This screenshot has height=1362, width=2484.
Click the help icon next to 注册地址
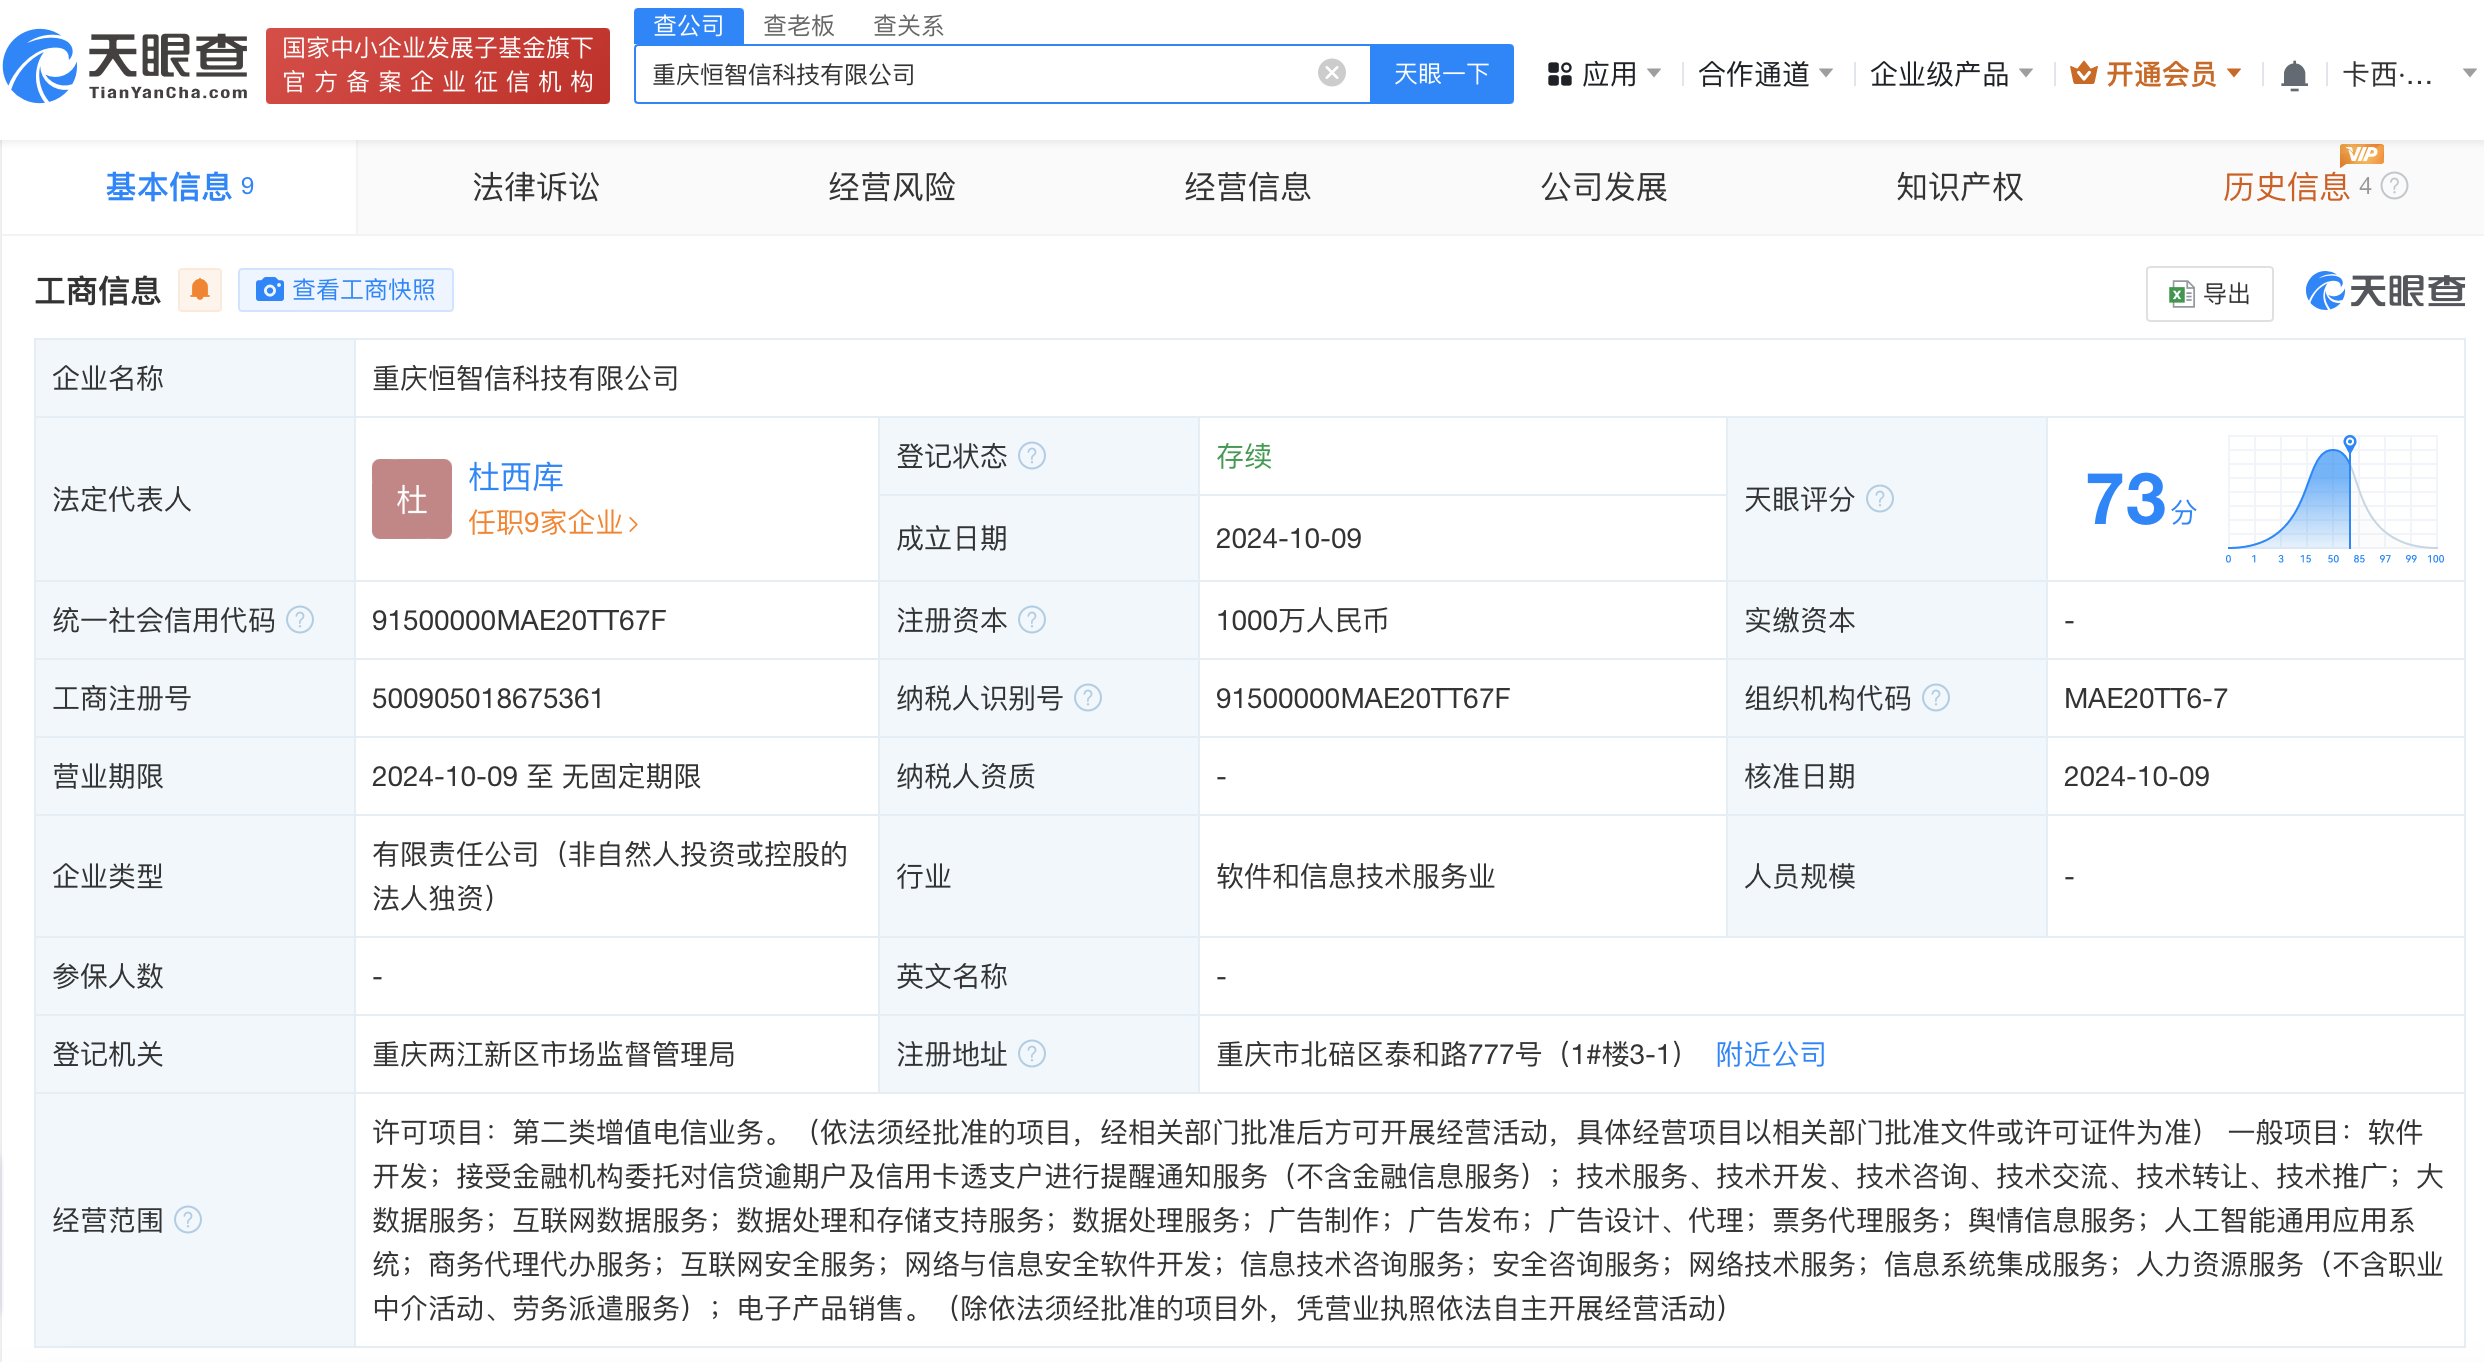click(x=1035, y=1054)
